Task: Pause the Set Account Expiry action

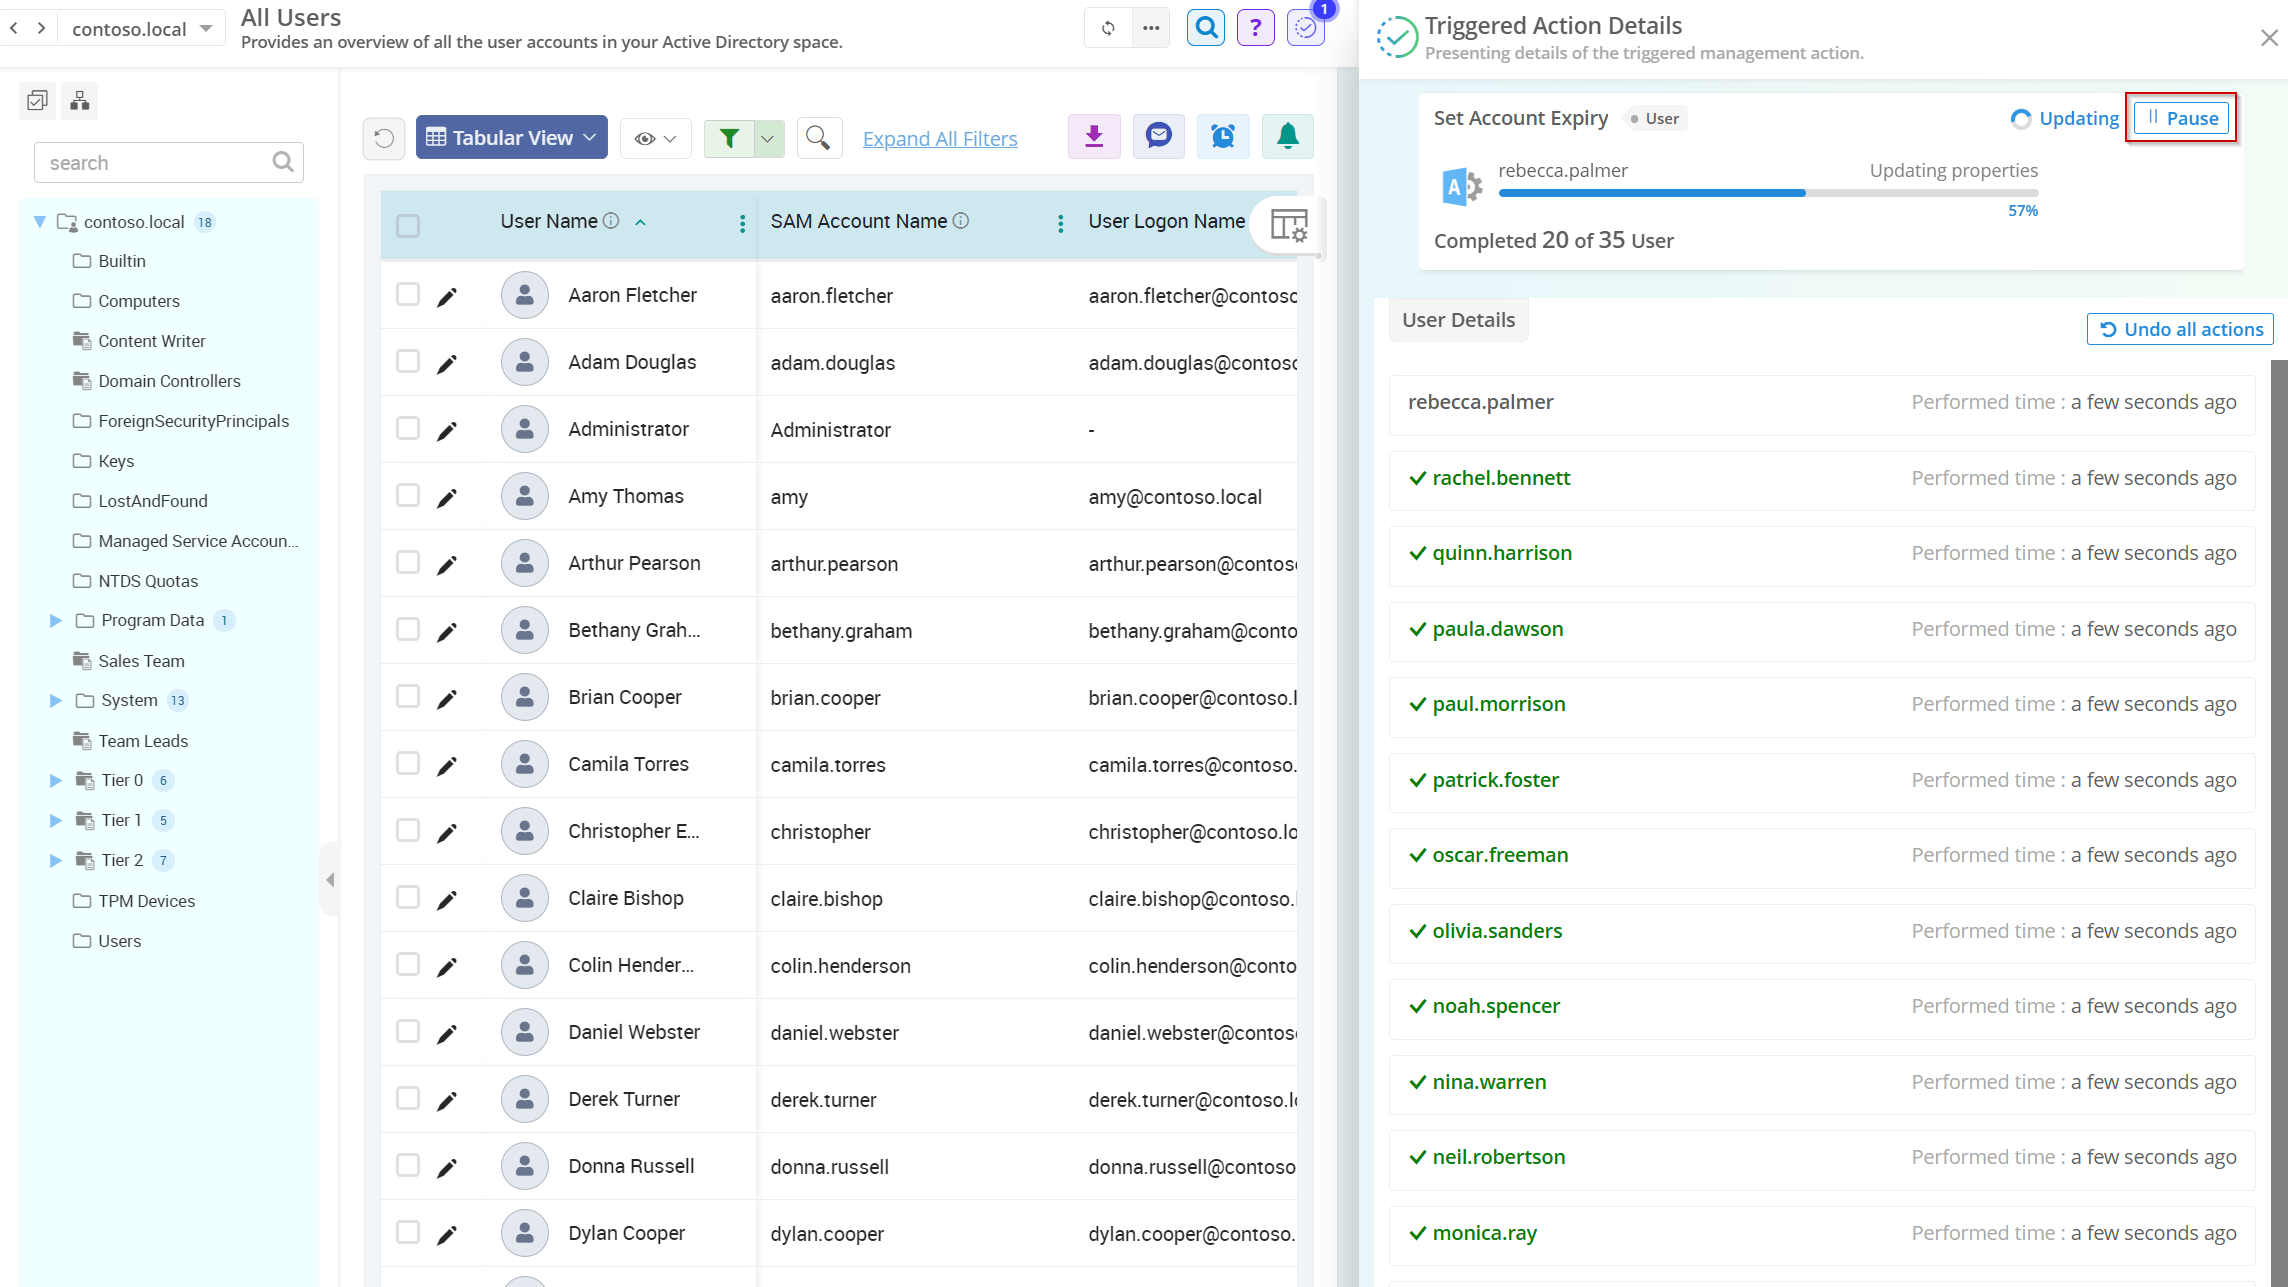Action: [x=2181, y=118]
